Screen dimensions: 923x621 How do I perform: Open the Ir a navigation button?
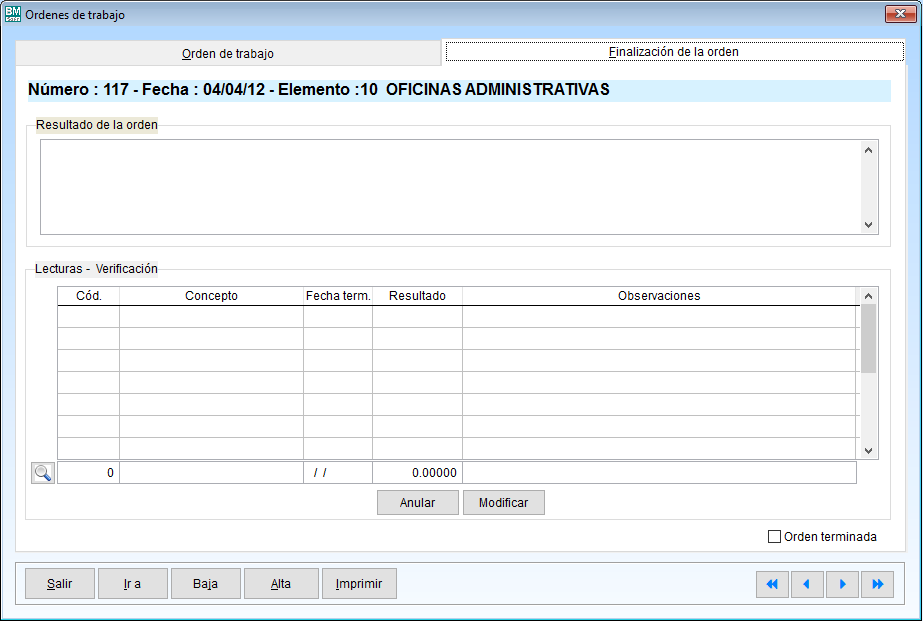coord(132,584)
